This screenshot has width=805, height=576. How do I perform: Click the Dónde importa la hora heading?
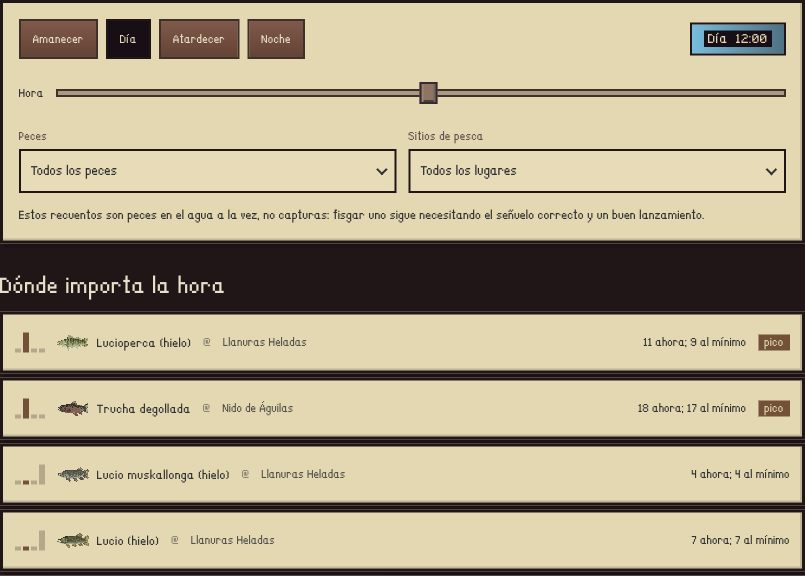click(x=111, y=285)
